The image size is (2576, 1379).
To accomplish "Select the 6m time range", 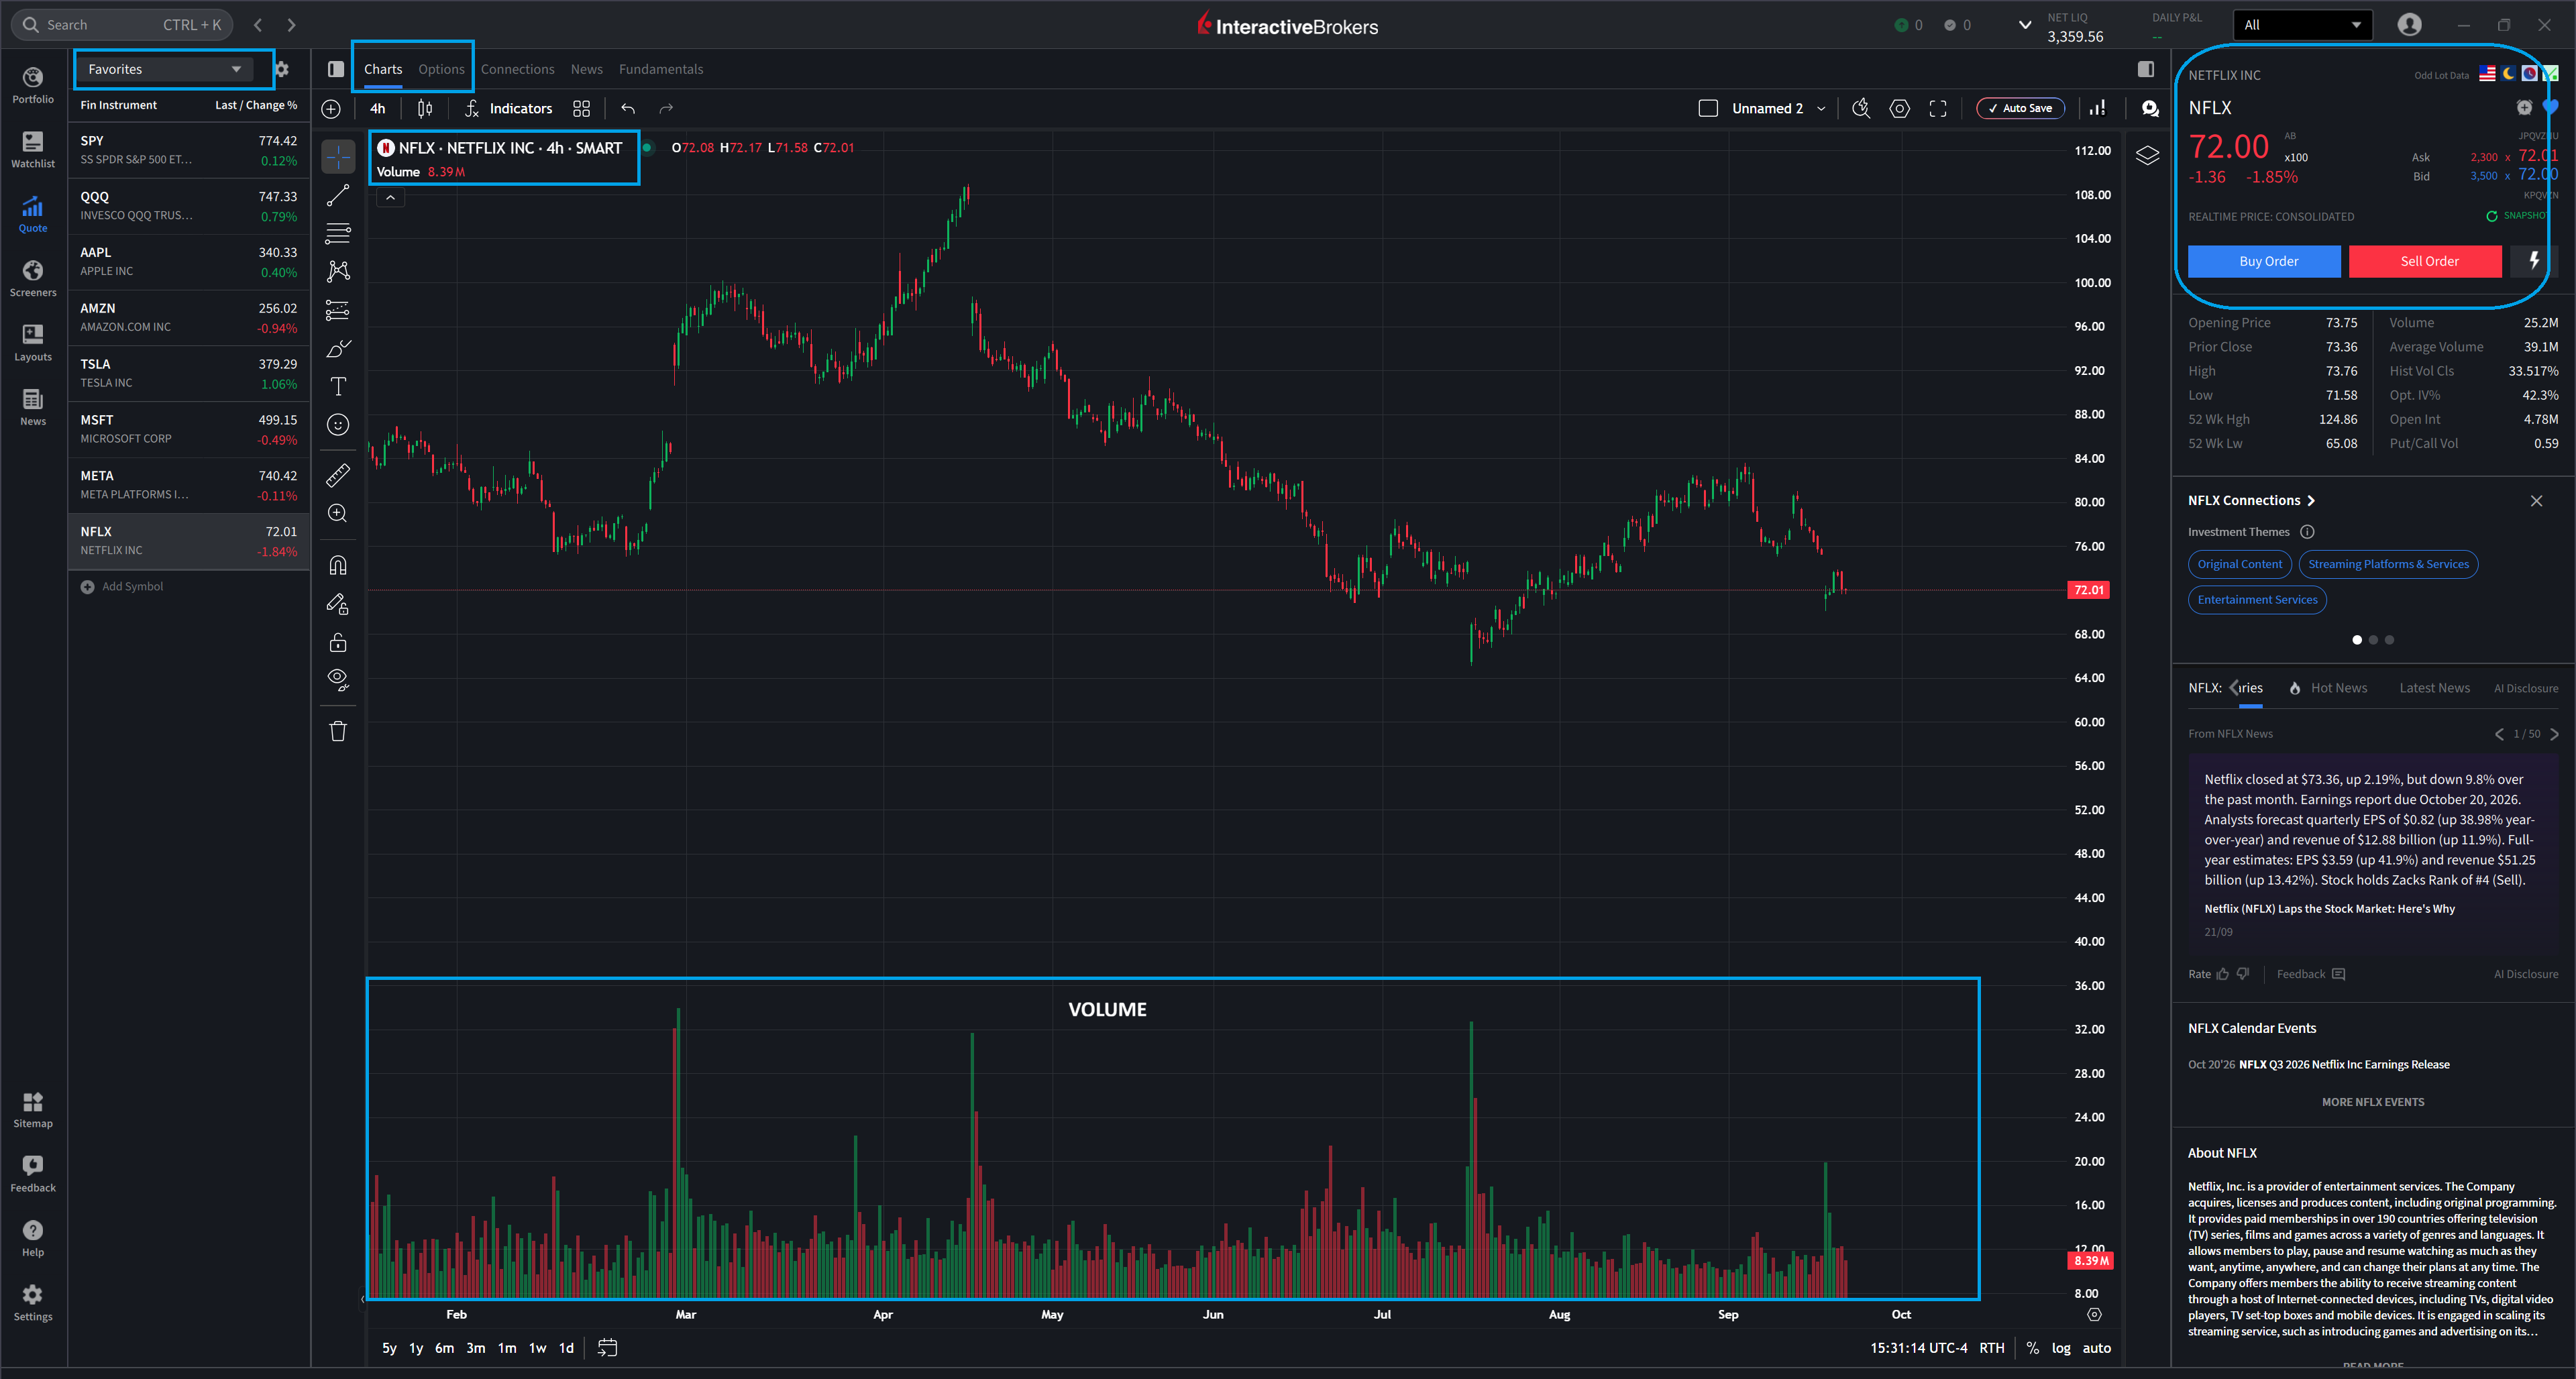I will point(444,1348).
